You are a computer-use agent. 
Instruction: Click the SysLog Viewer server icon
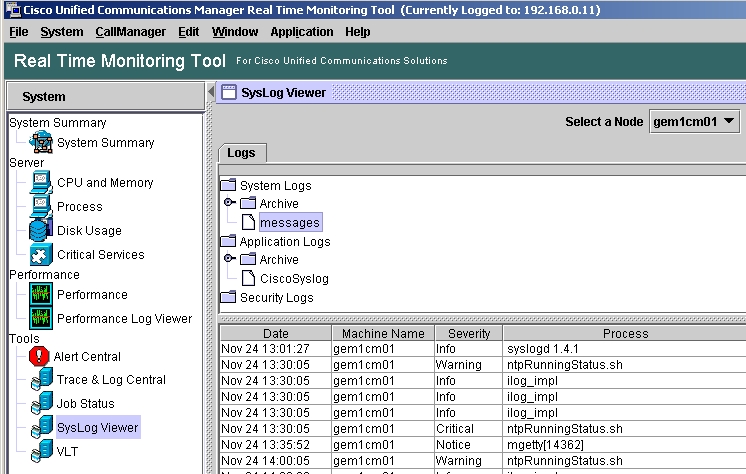[42, 427]
